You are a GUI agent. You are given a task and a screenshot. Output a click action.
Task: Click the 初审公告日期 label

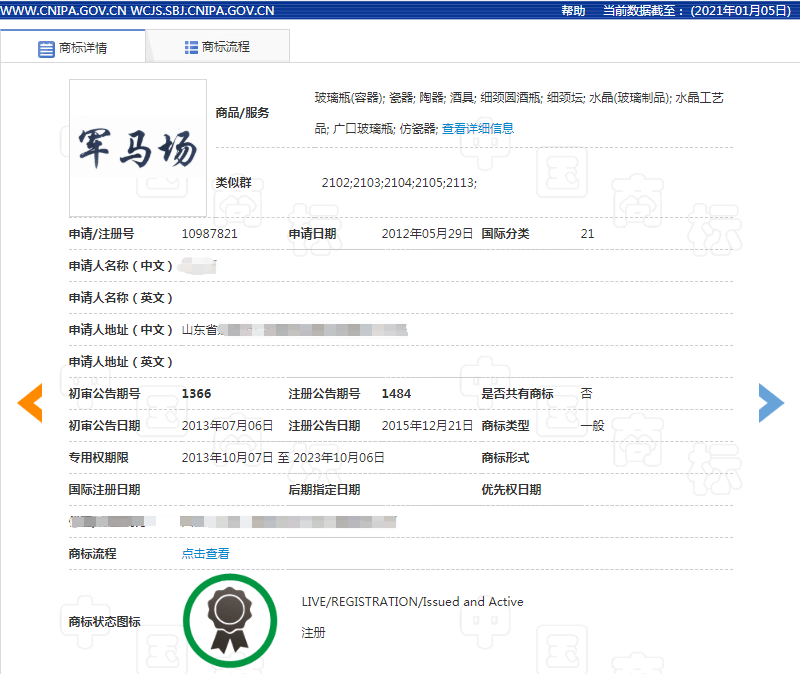tap(105, 426)
